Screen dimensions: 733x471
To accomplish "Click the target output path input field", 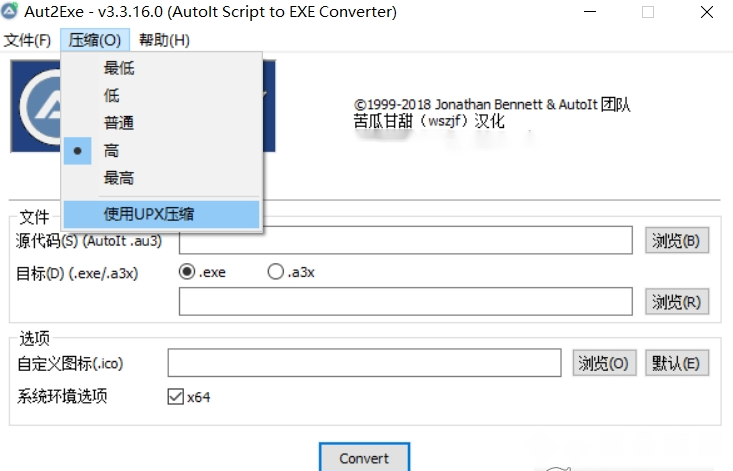I will pyautogui.click(x=406, y=301).
